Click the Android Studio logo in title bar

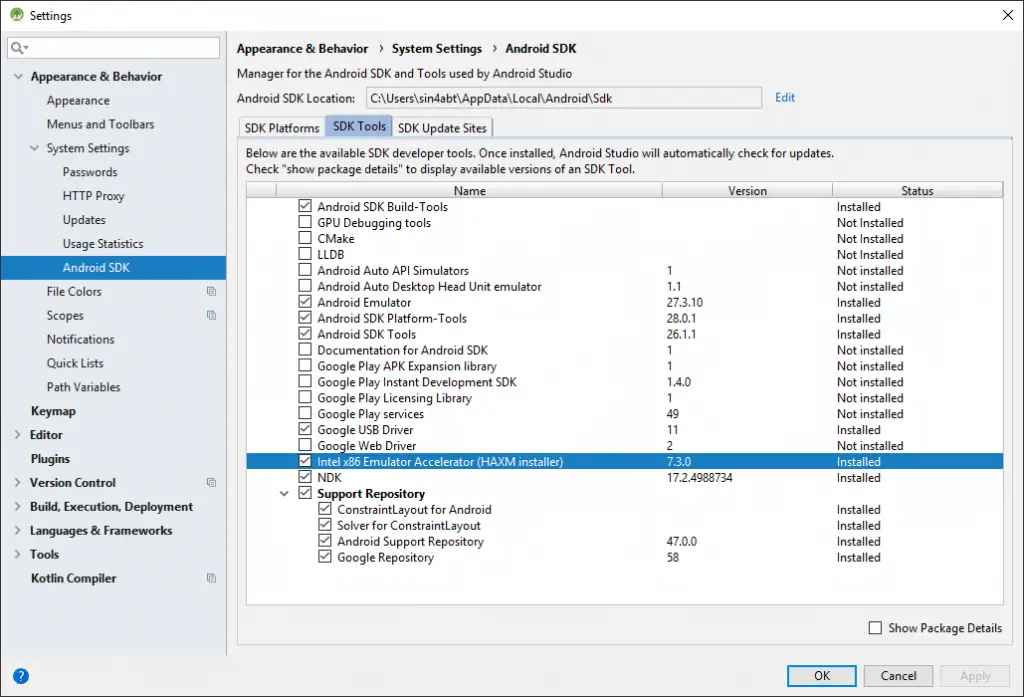17,14
